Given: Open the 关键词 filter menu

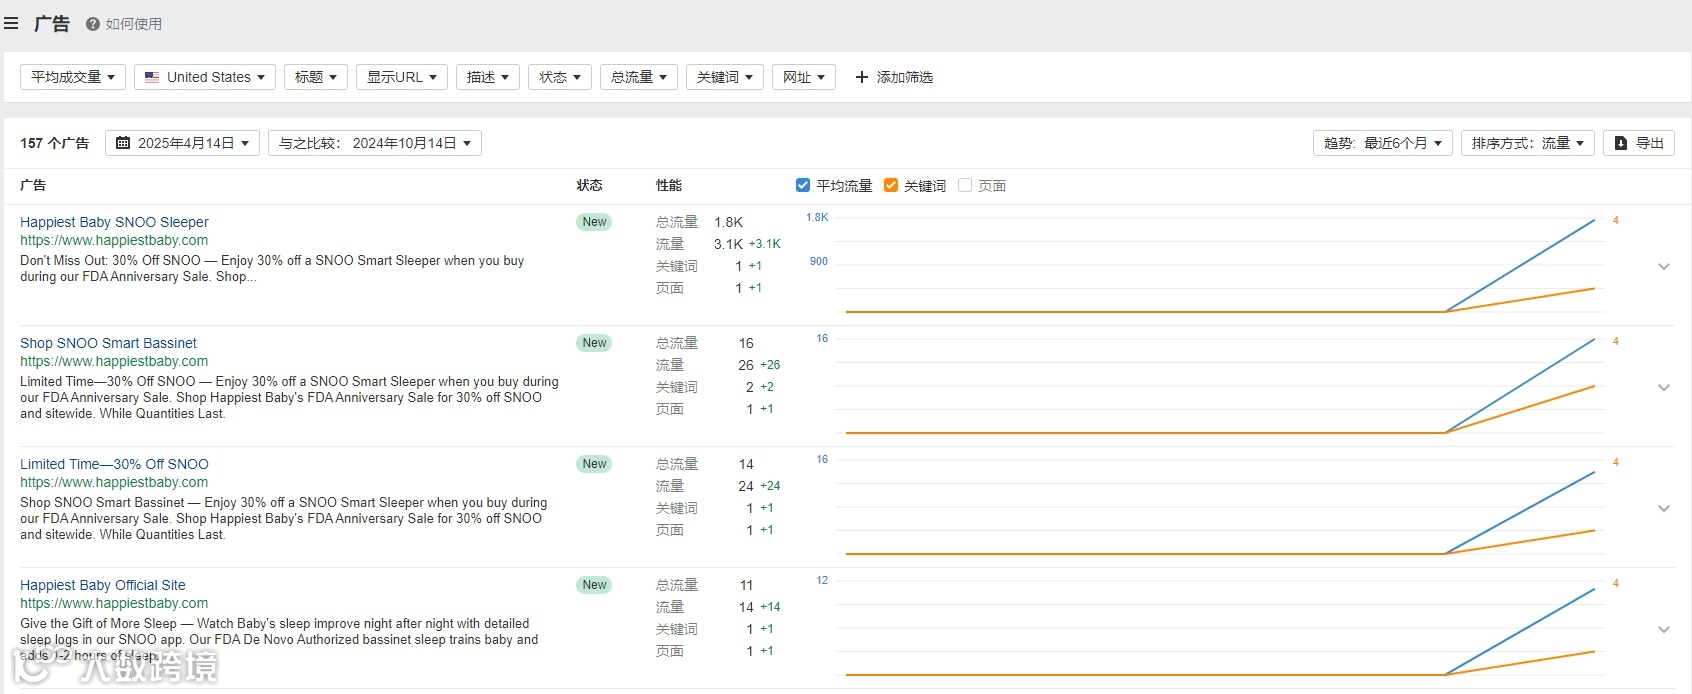Looking at the screenshot, I should pos(725,77).
